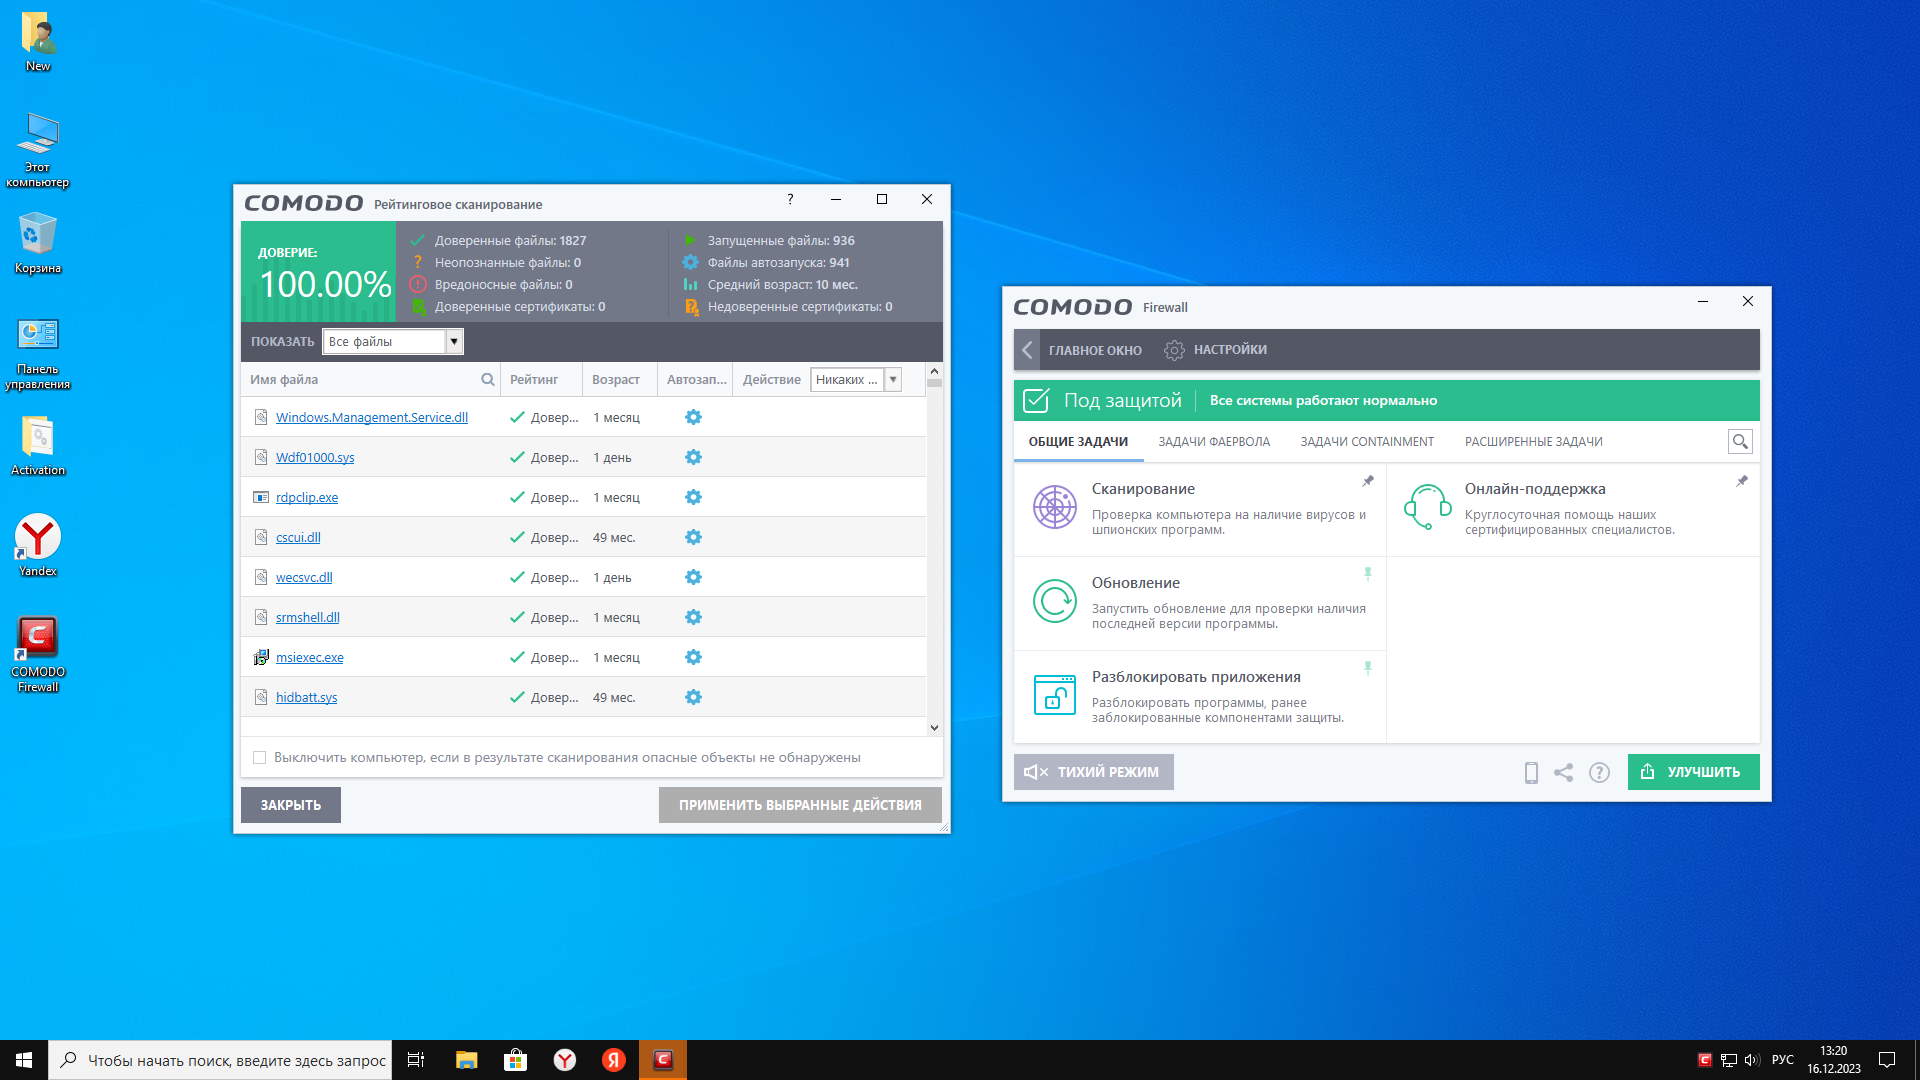Toggle Silent Mode button
This screenshot has width=1920, height=1080.
1093,772
